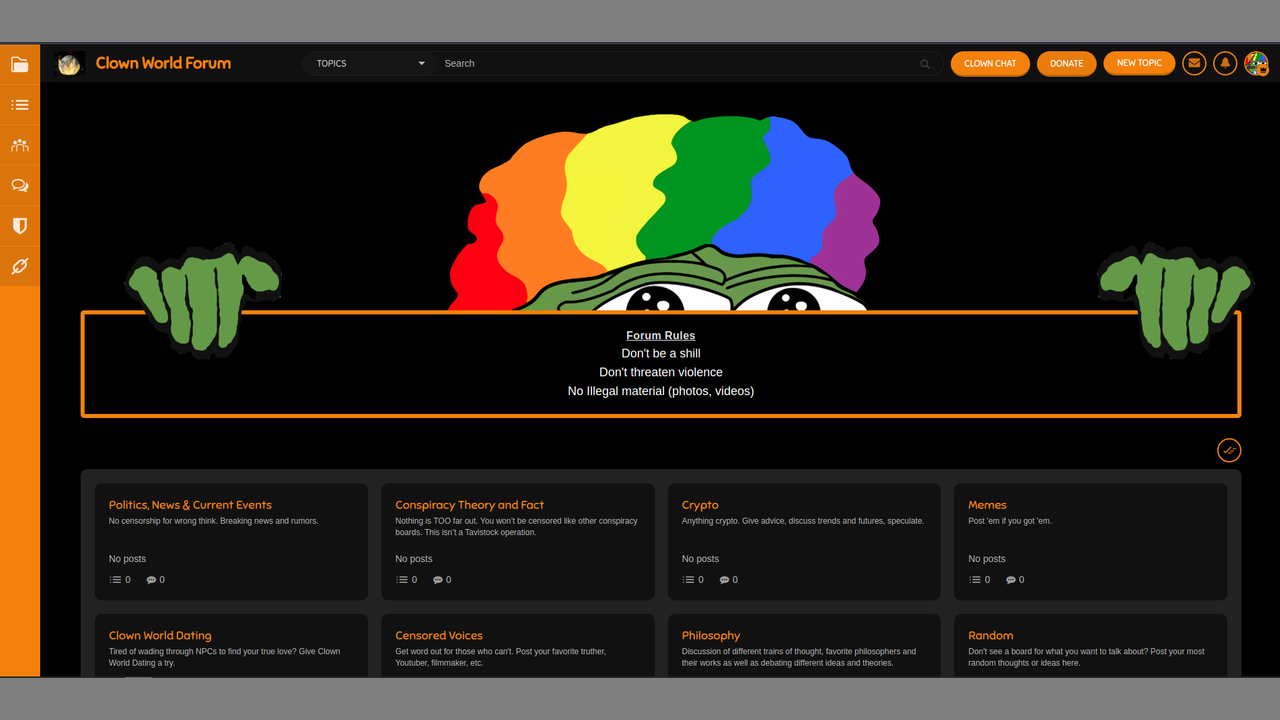Screen dimensions: 1280x720
Task: Start a post with NEW TOPIC button
Action: click(x=1139, y=63)
